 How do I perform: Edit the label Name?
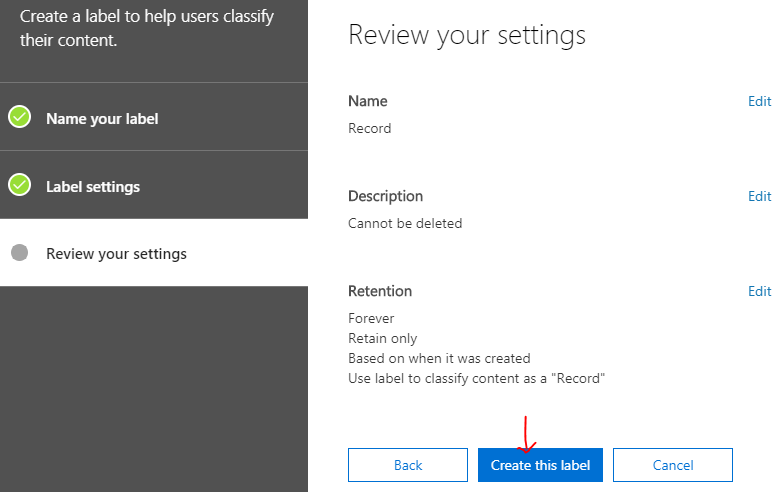[759, 102]
